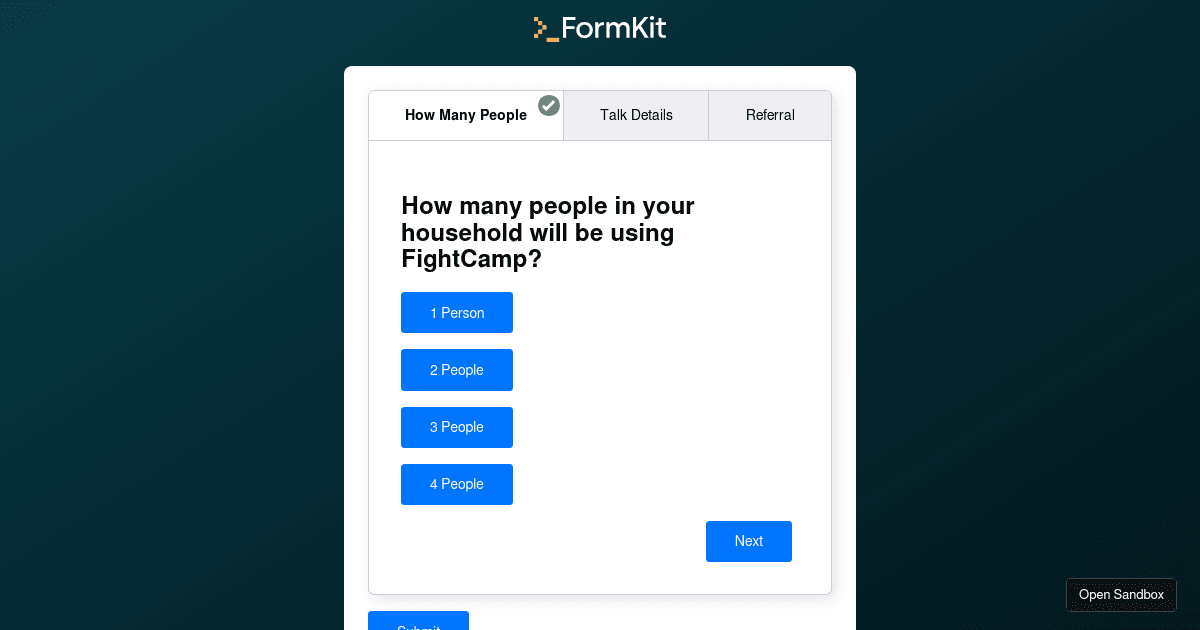
Task: Choose 2 People for household size
Action: point(457,370)
